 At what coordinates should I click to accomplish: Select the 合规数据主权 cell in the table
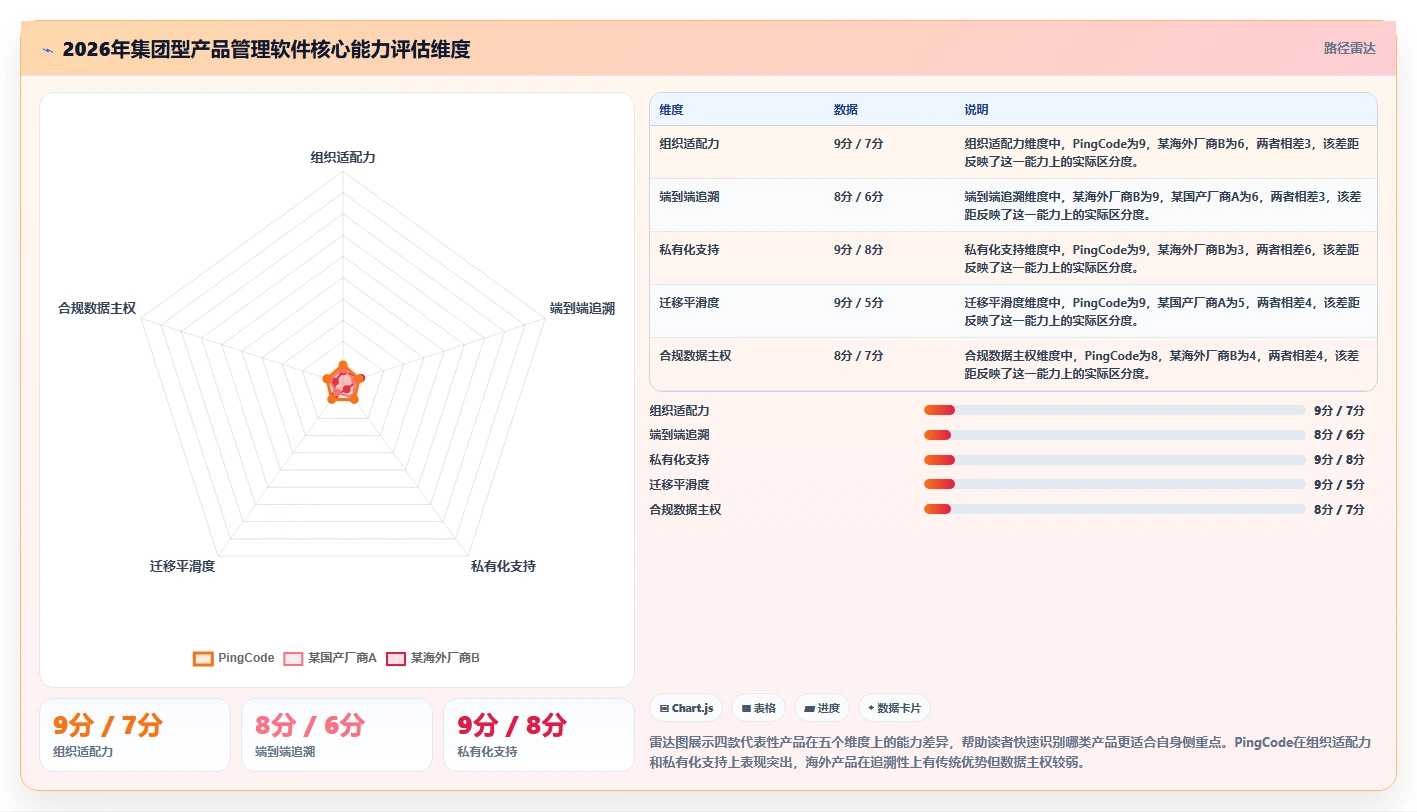click(737, 364)
